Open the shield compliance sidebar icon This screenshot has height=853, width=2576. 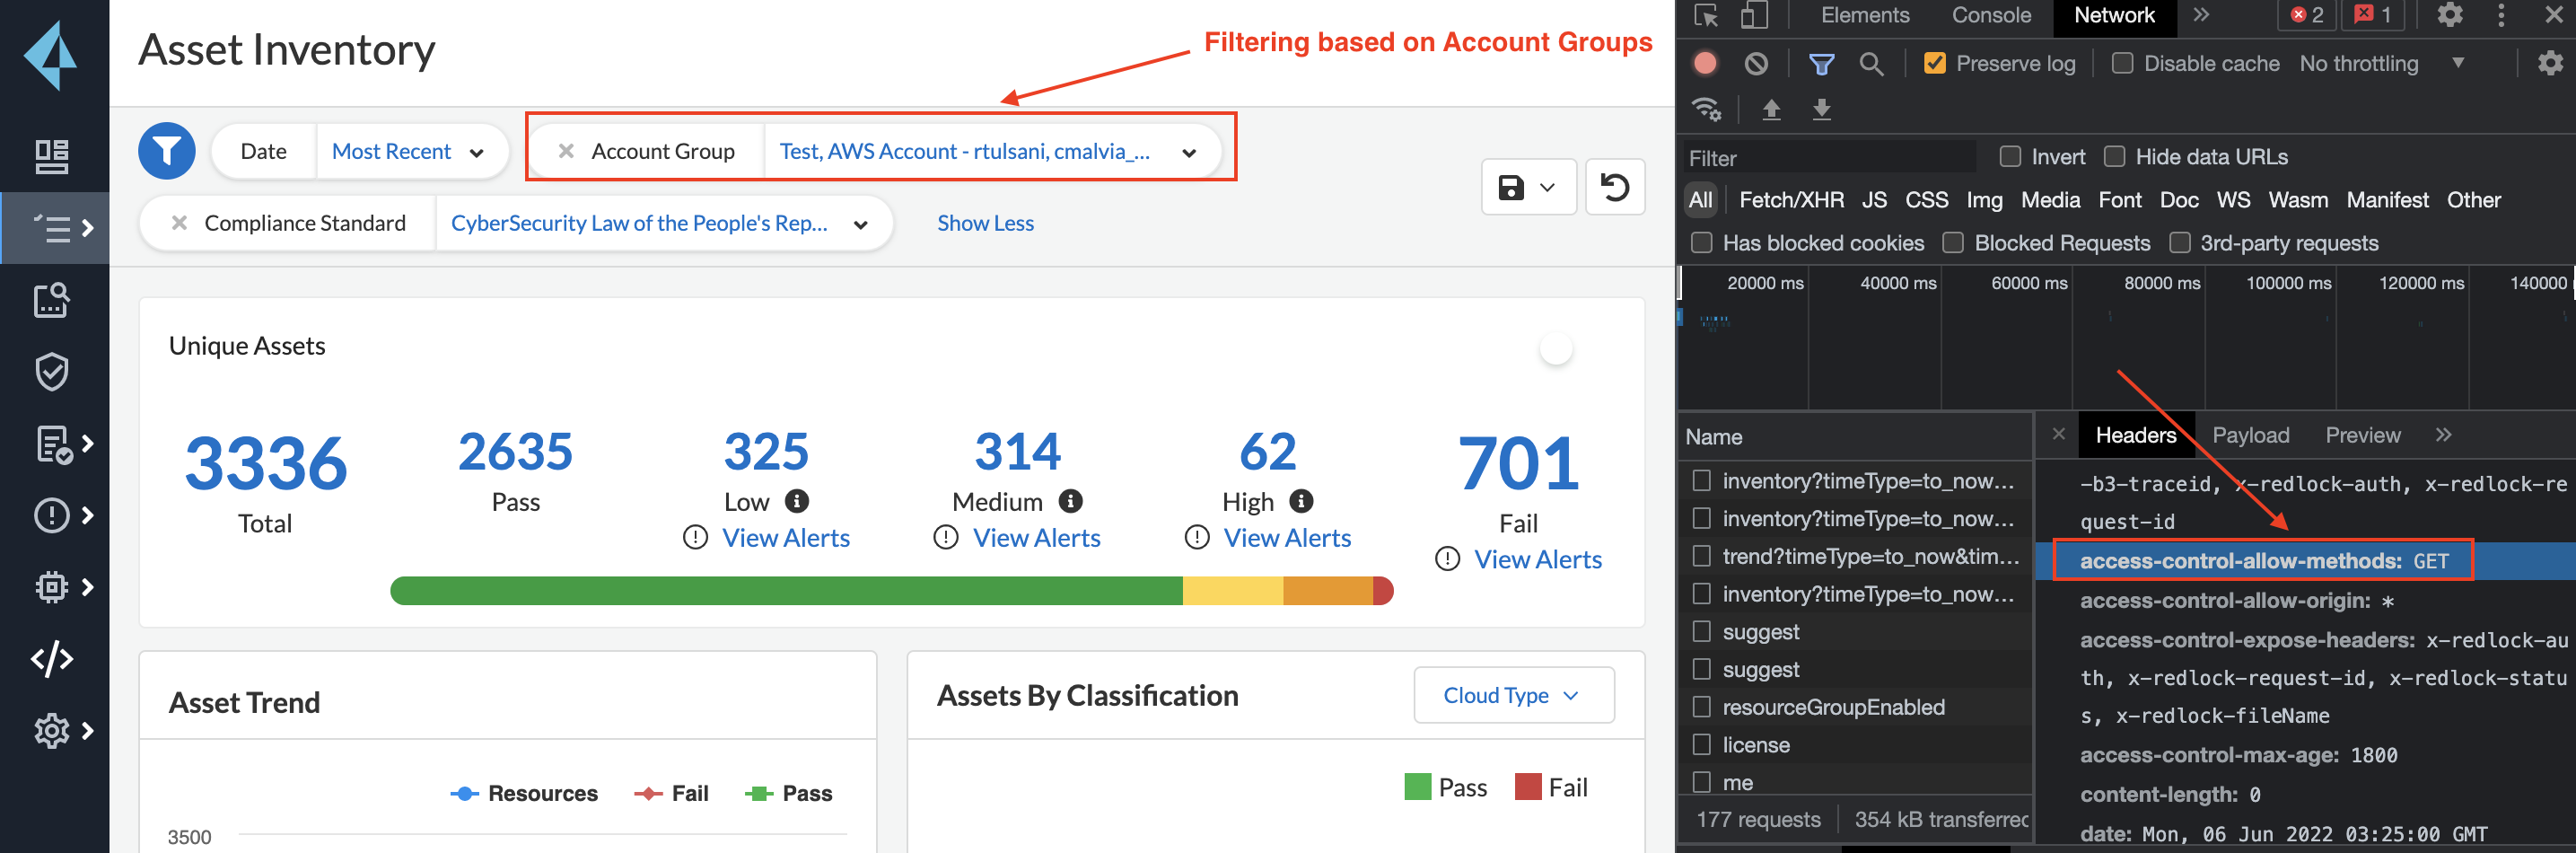tap(52, 371)
